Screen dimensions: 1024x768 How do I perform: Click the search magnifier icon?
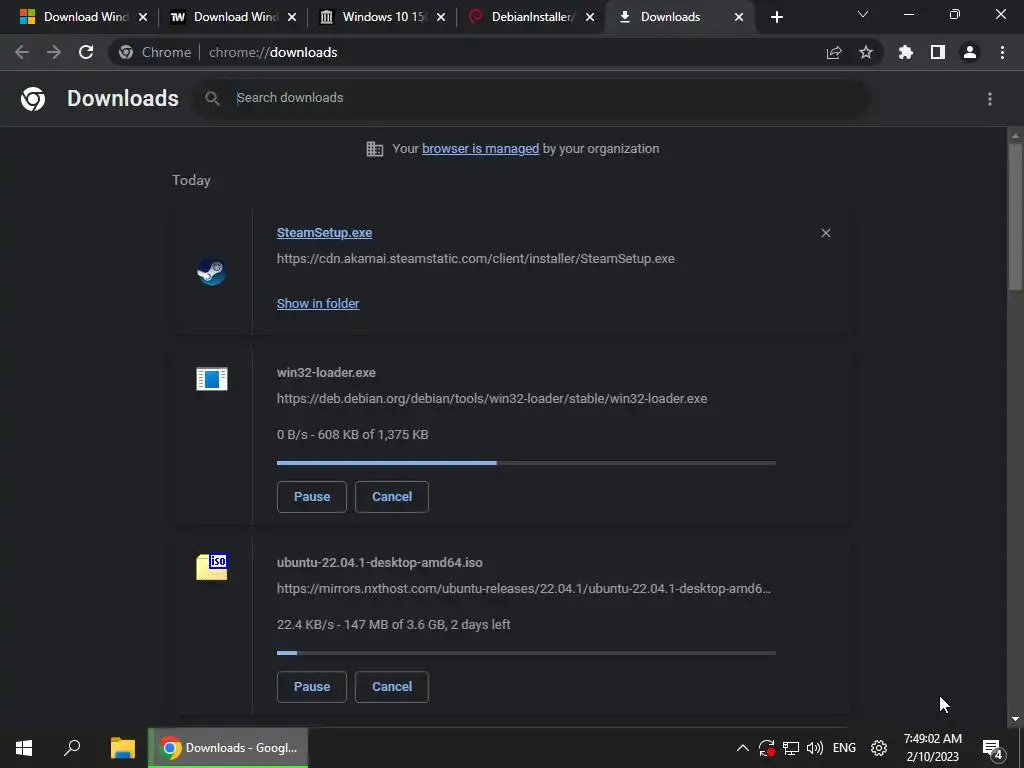212,99
